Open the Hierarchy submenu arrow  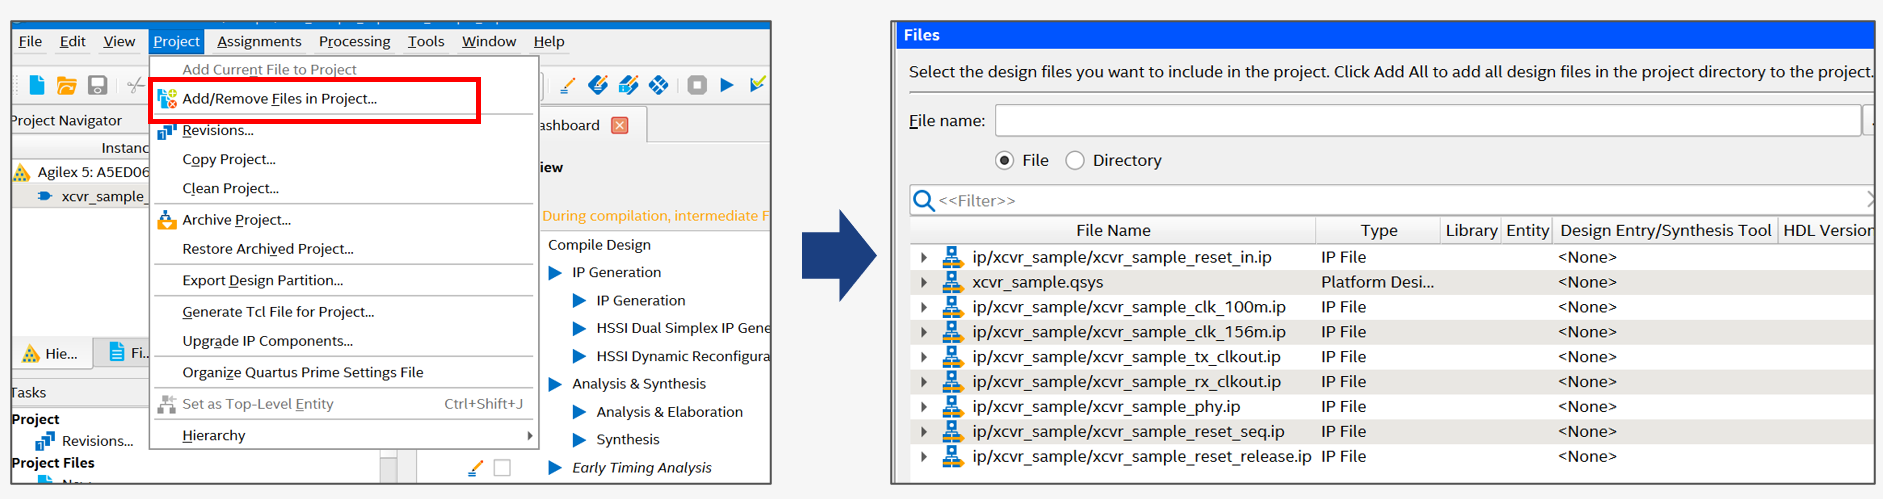529,436
